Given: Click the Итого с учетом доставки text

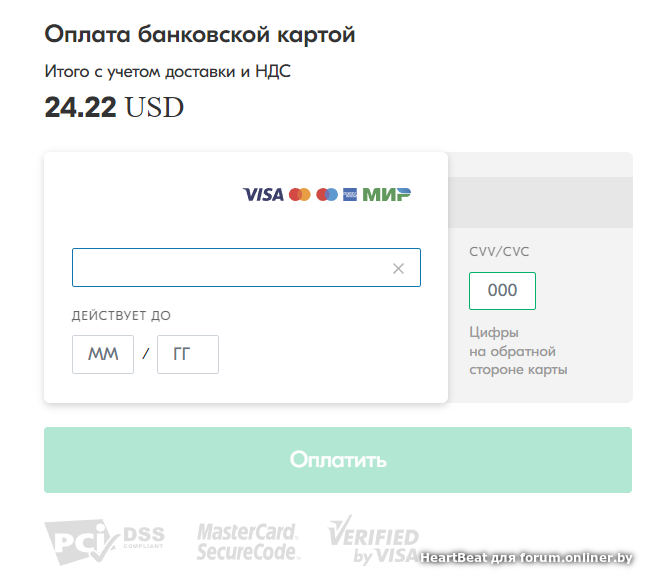Looking at the screenshot, I should point(168,71).
